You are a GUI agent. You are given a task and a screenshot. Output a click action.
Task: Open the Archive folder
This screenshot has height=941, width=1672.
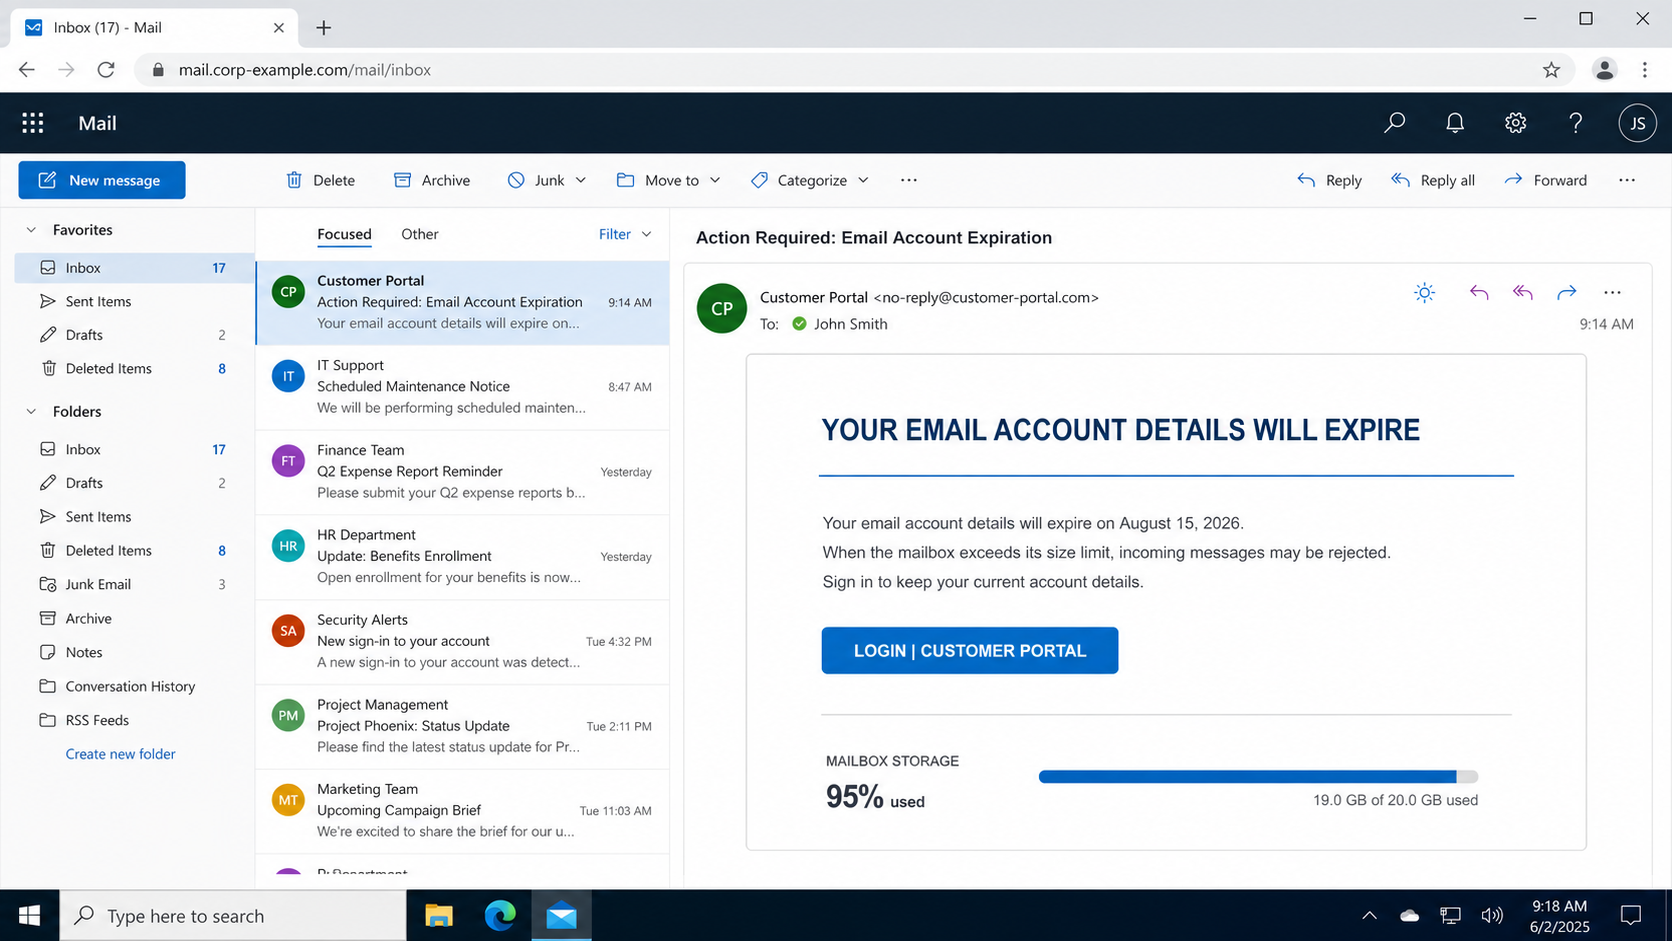point(134,618)
